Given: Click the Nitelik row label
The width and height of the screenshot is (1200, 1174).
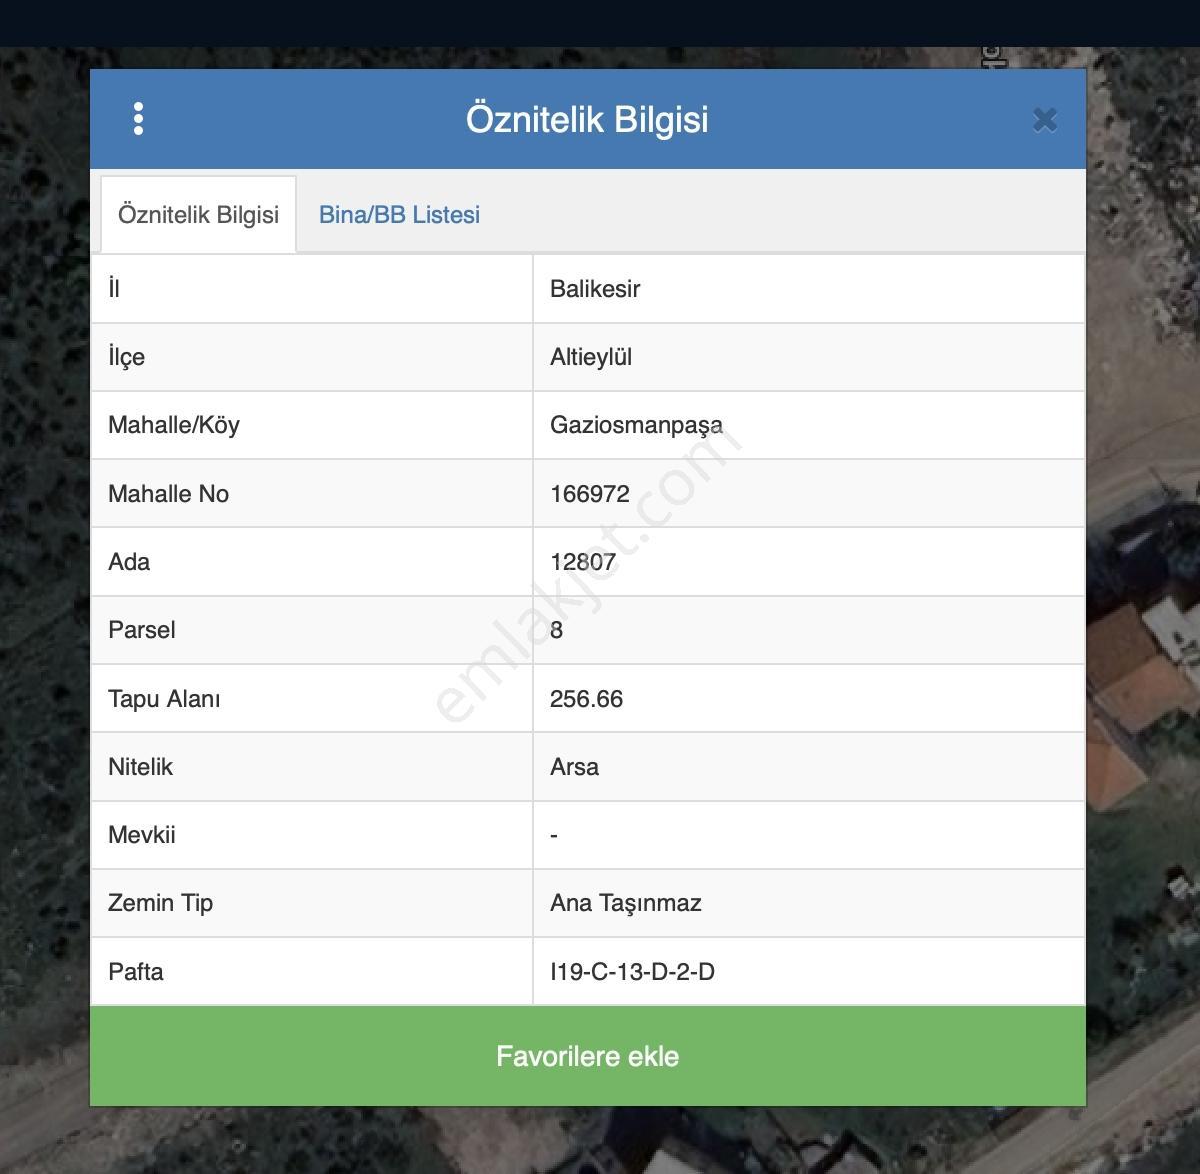Looking at the screenshot, I should [140, 767].
